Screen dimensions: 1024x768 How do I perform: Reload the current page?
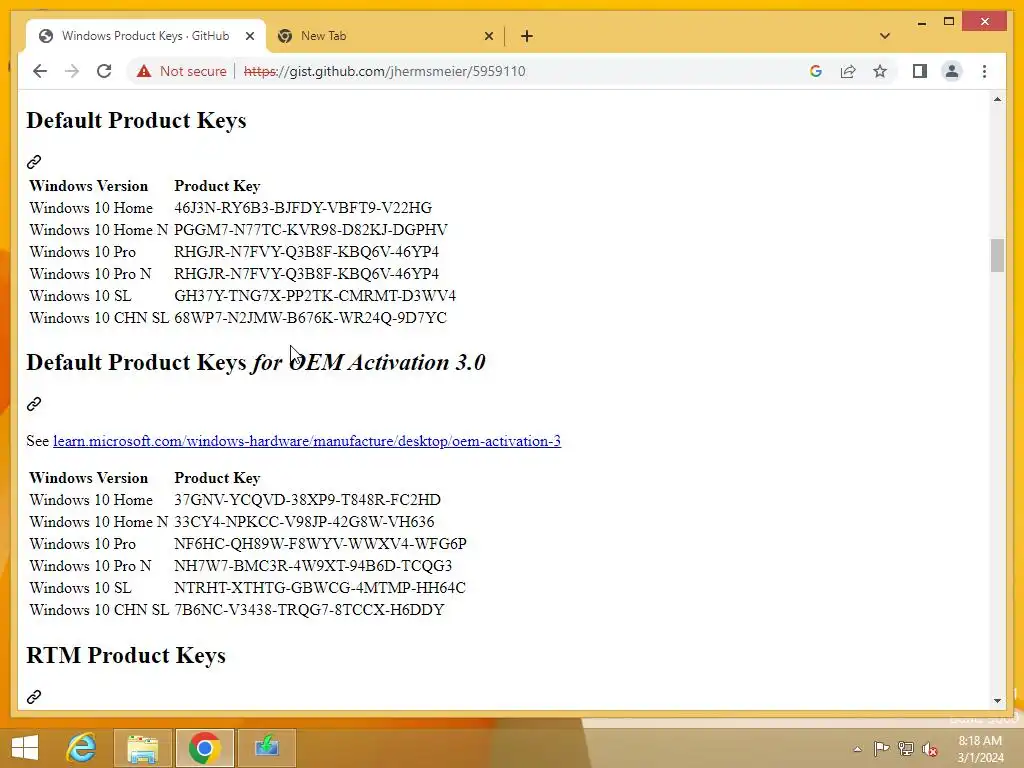[104, 71]
